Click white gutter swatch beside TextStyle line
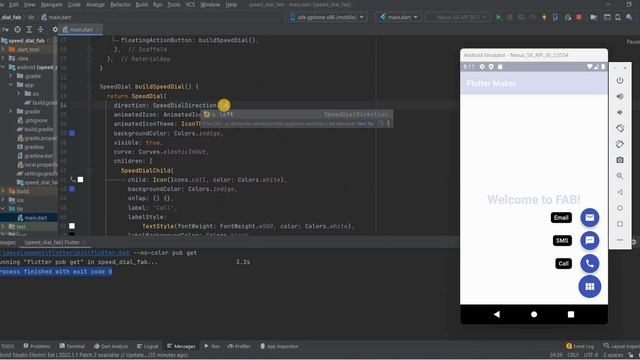Viewport: 640px width, 360px height. 72,226
